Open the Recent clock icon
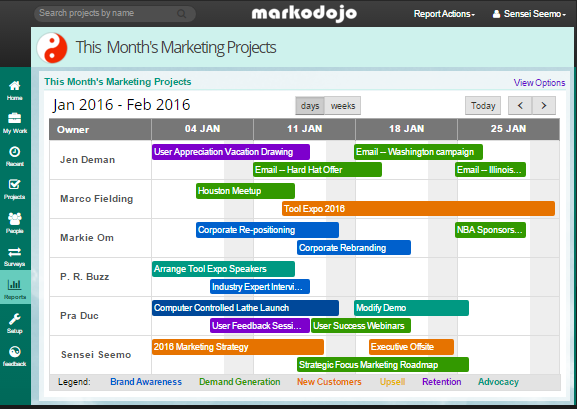The image size is (577, 409). (14, 152)
